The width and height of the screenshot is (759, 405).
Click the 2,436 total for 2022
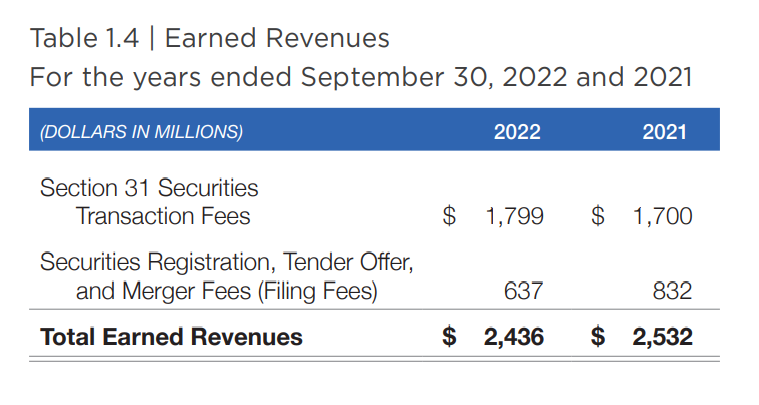click(514, 338)
